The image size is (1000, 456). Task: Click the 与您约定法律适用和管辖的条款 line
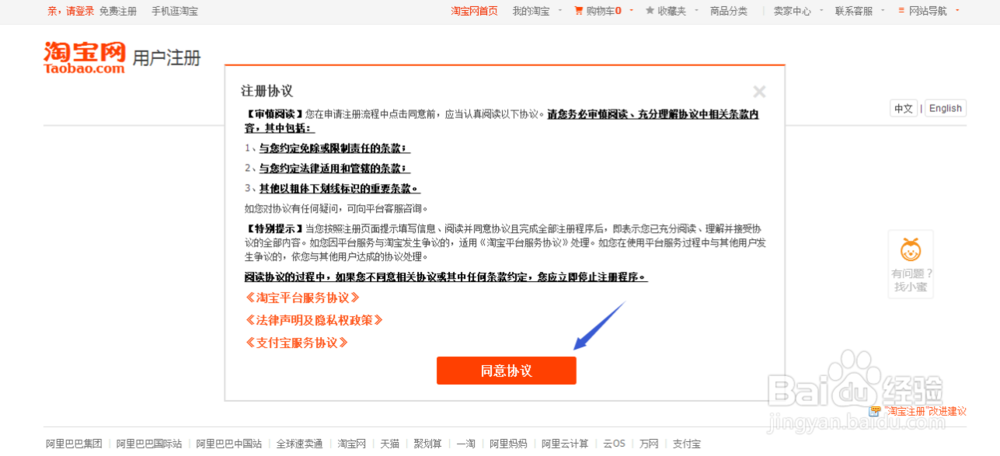point(334,168)
